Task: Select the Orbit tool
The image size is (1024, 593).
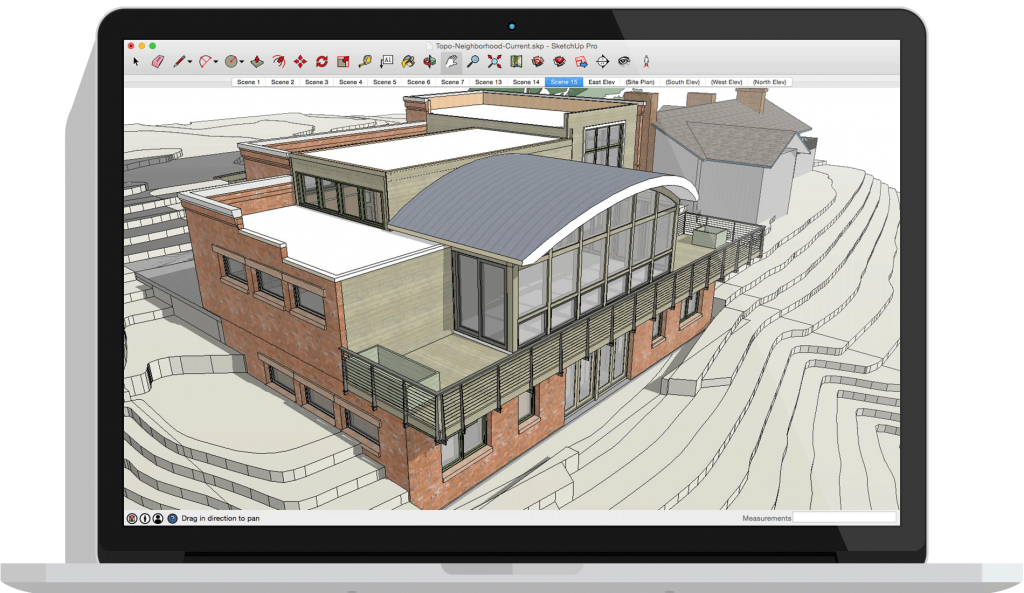Action: point(429,60)
